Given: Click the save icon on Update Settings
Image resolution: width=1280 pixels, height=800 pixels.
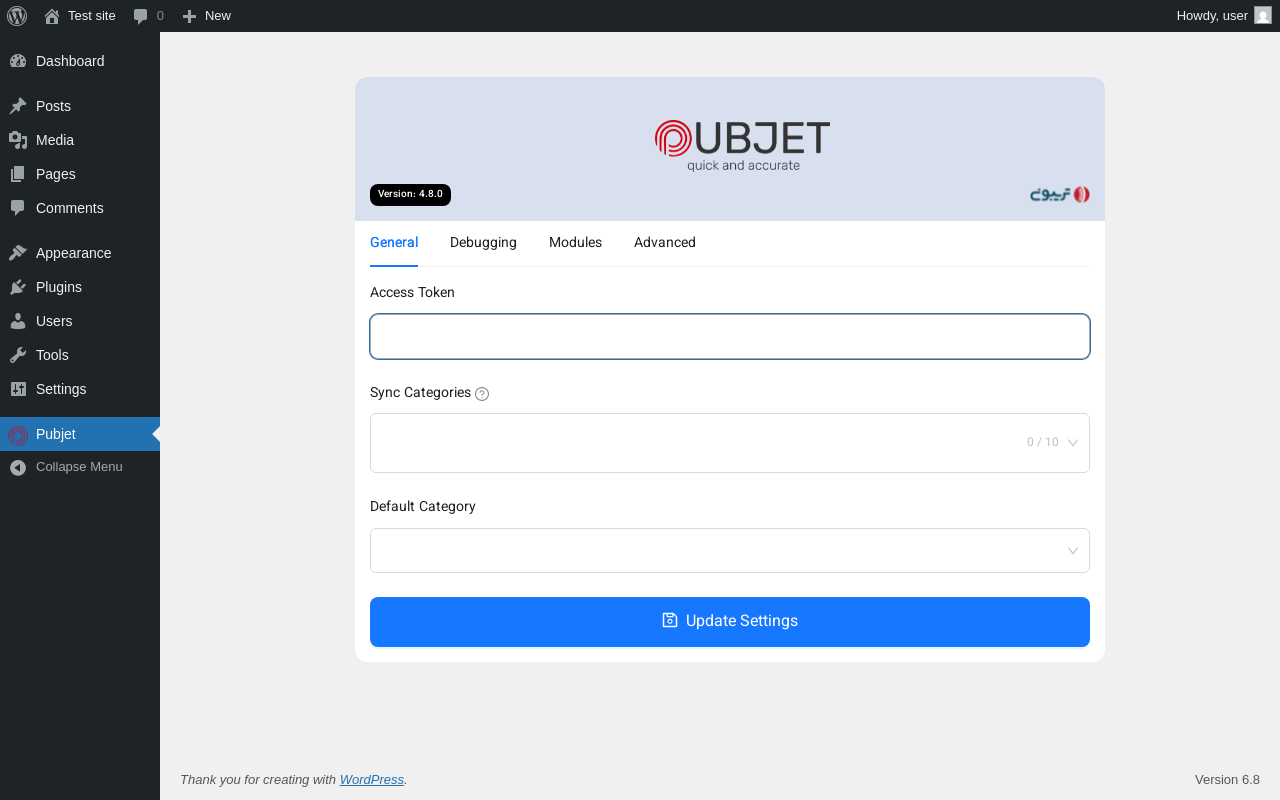Looking at the screenshot, I should [x=670, y=620].
